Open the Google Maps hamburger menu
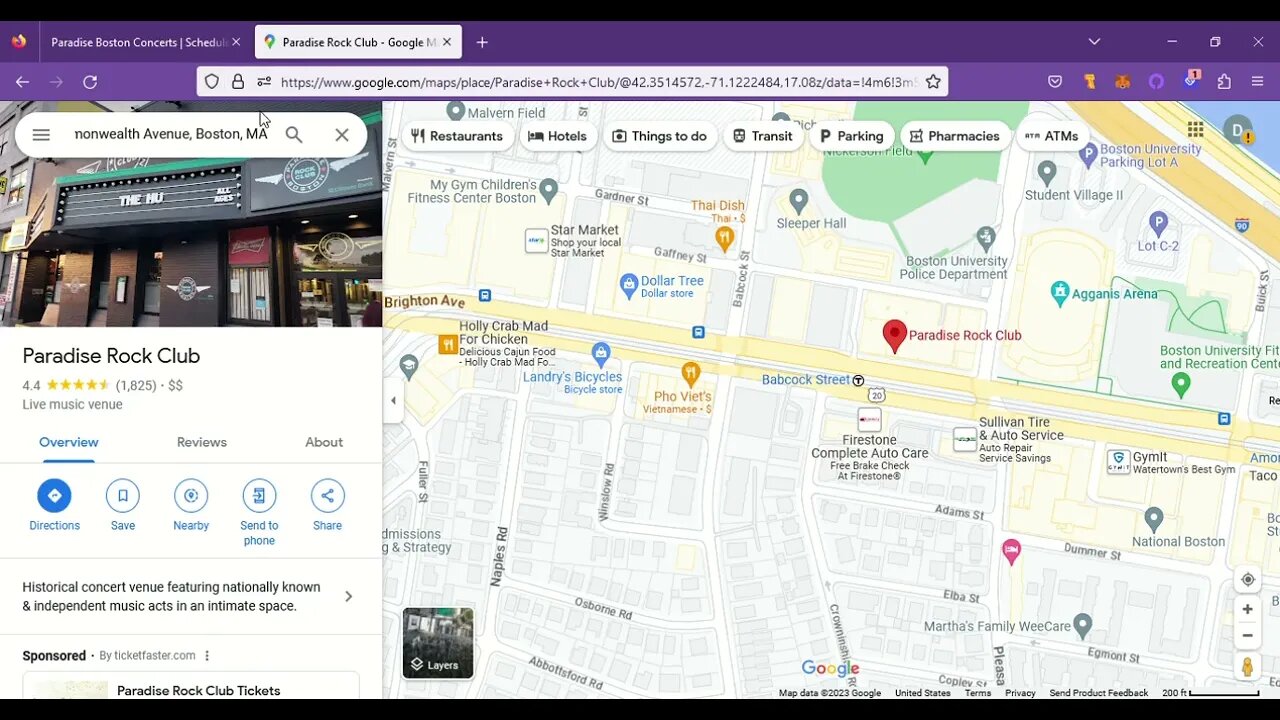This screenshot has width=1280, height=720. tap(41, 135)
